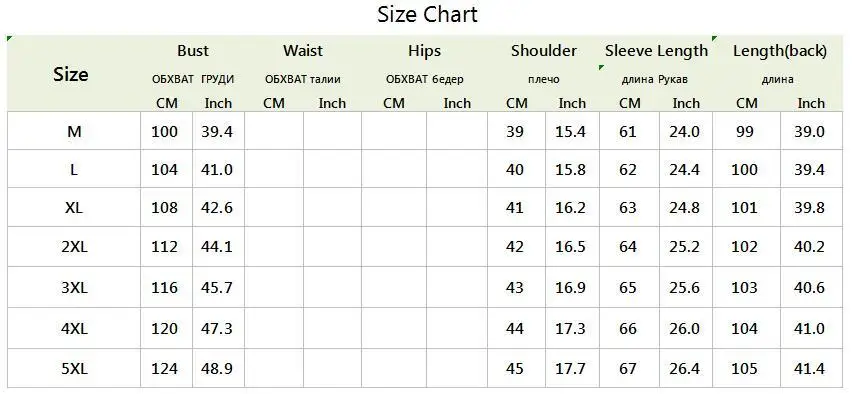Select the M size row label

(x=75, y=131)
